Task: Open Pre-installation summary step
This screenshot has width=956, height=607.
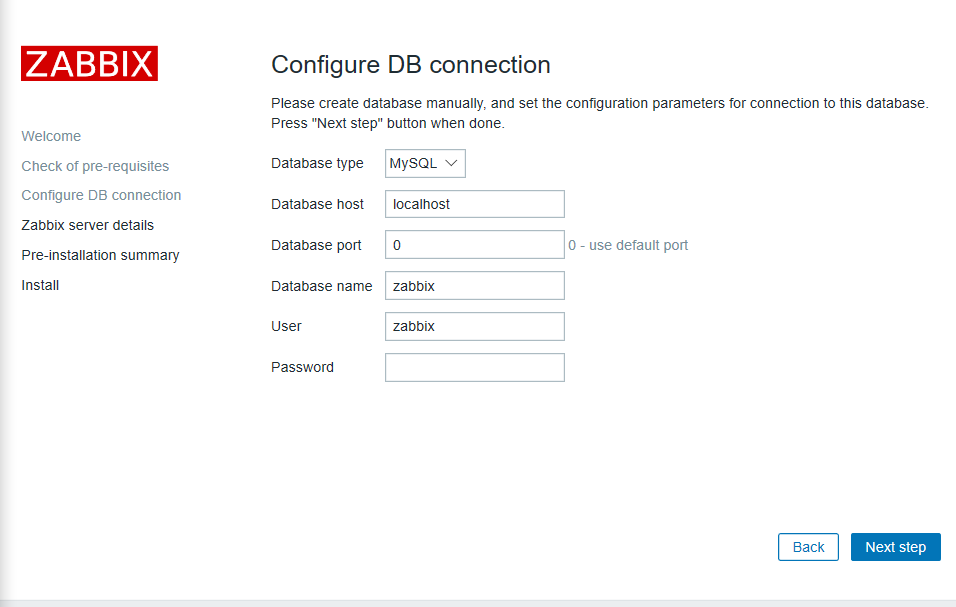Action: 100,255
